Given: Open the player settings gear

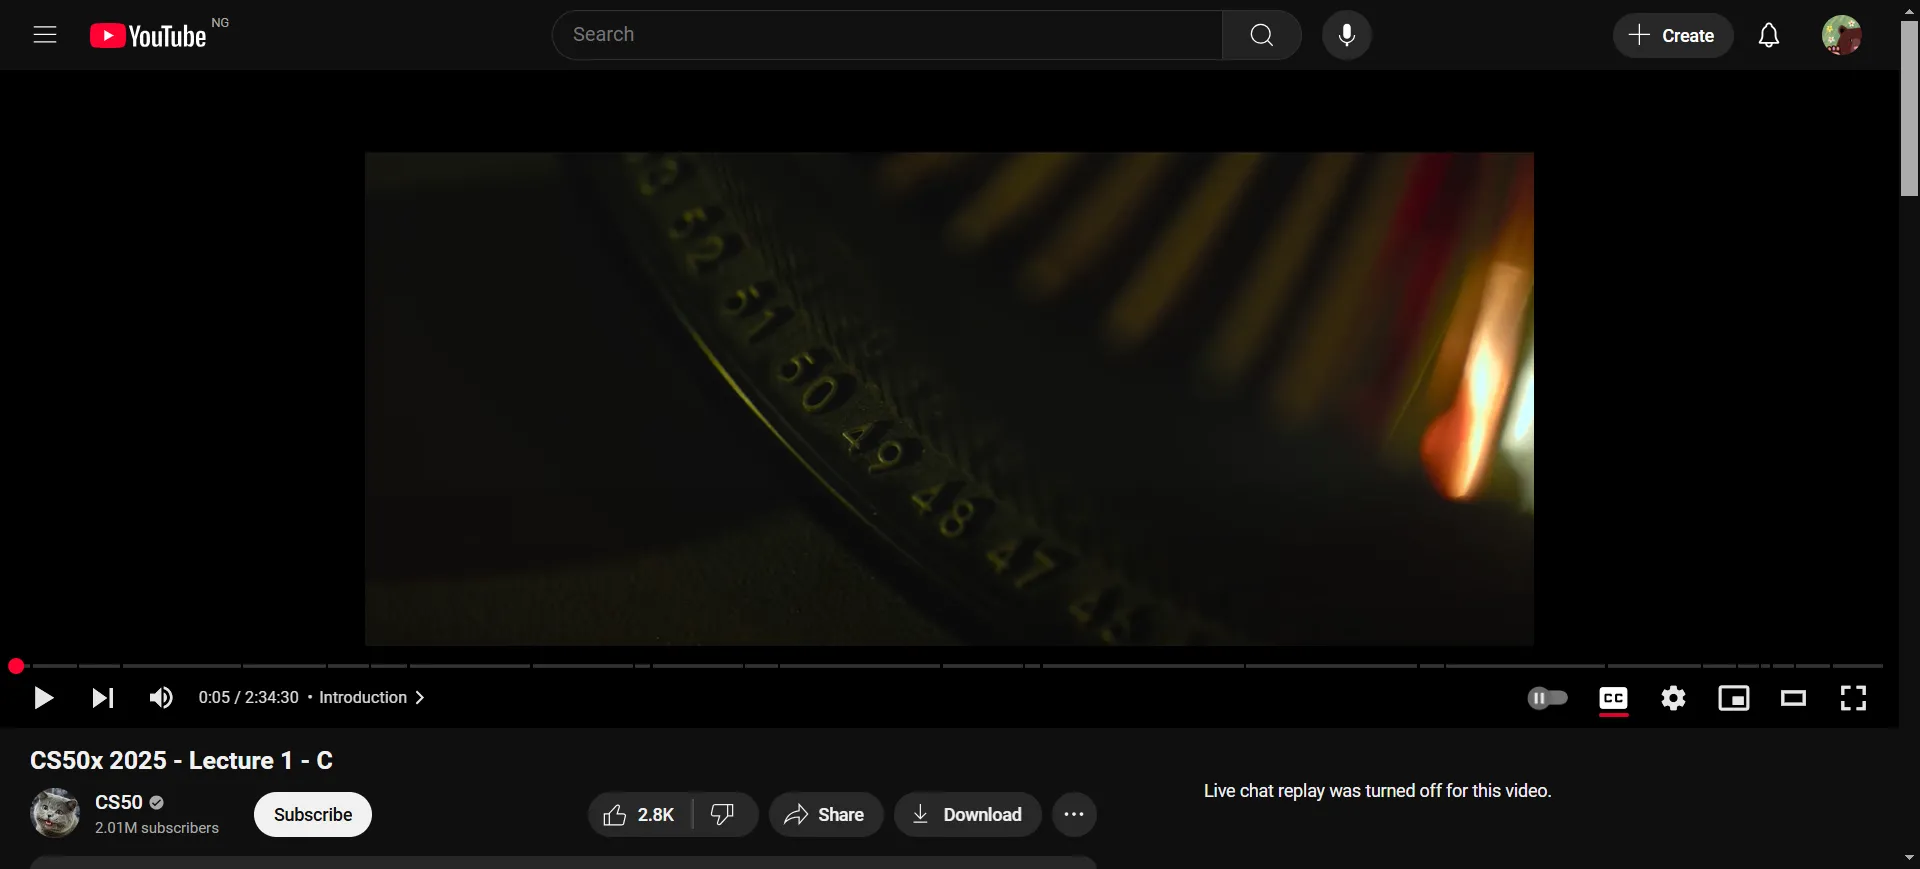Looking at the screenshot, I should 1673,698.
